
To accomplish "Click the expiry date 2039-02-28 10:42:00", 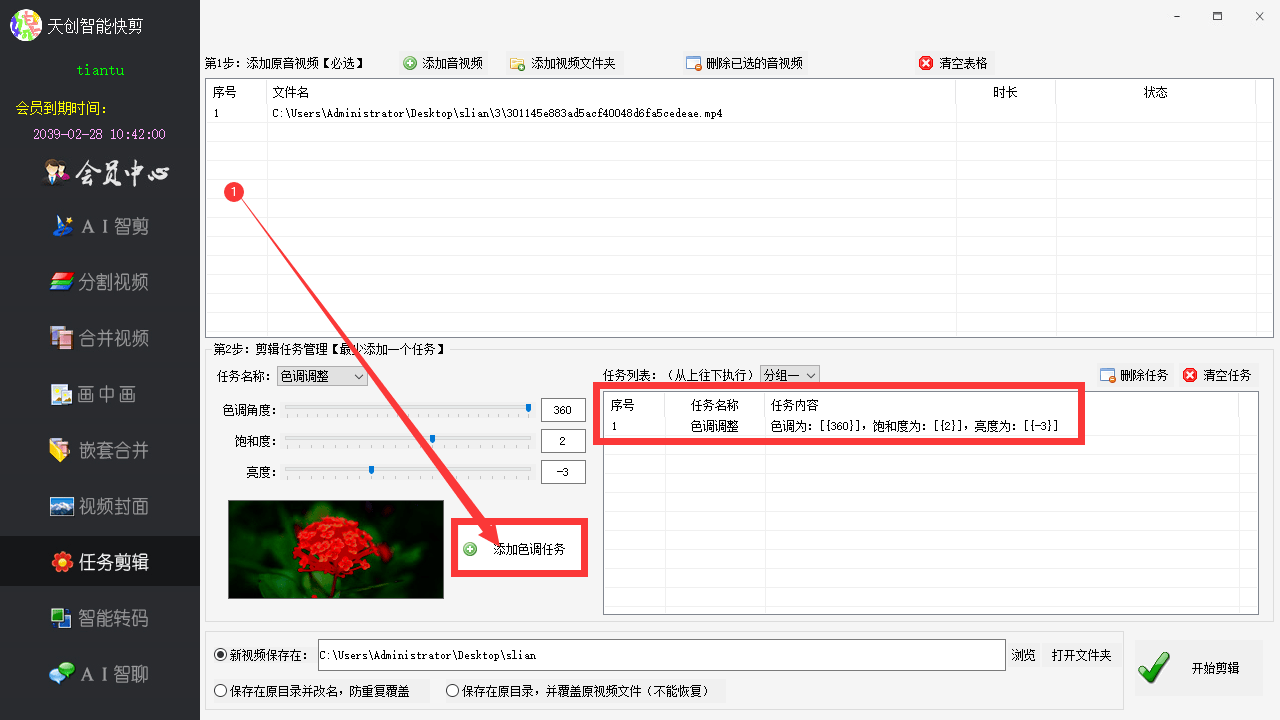I will tap(99, 134).
